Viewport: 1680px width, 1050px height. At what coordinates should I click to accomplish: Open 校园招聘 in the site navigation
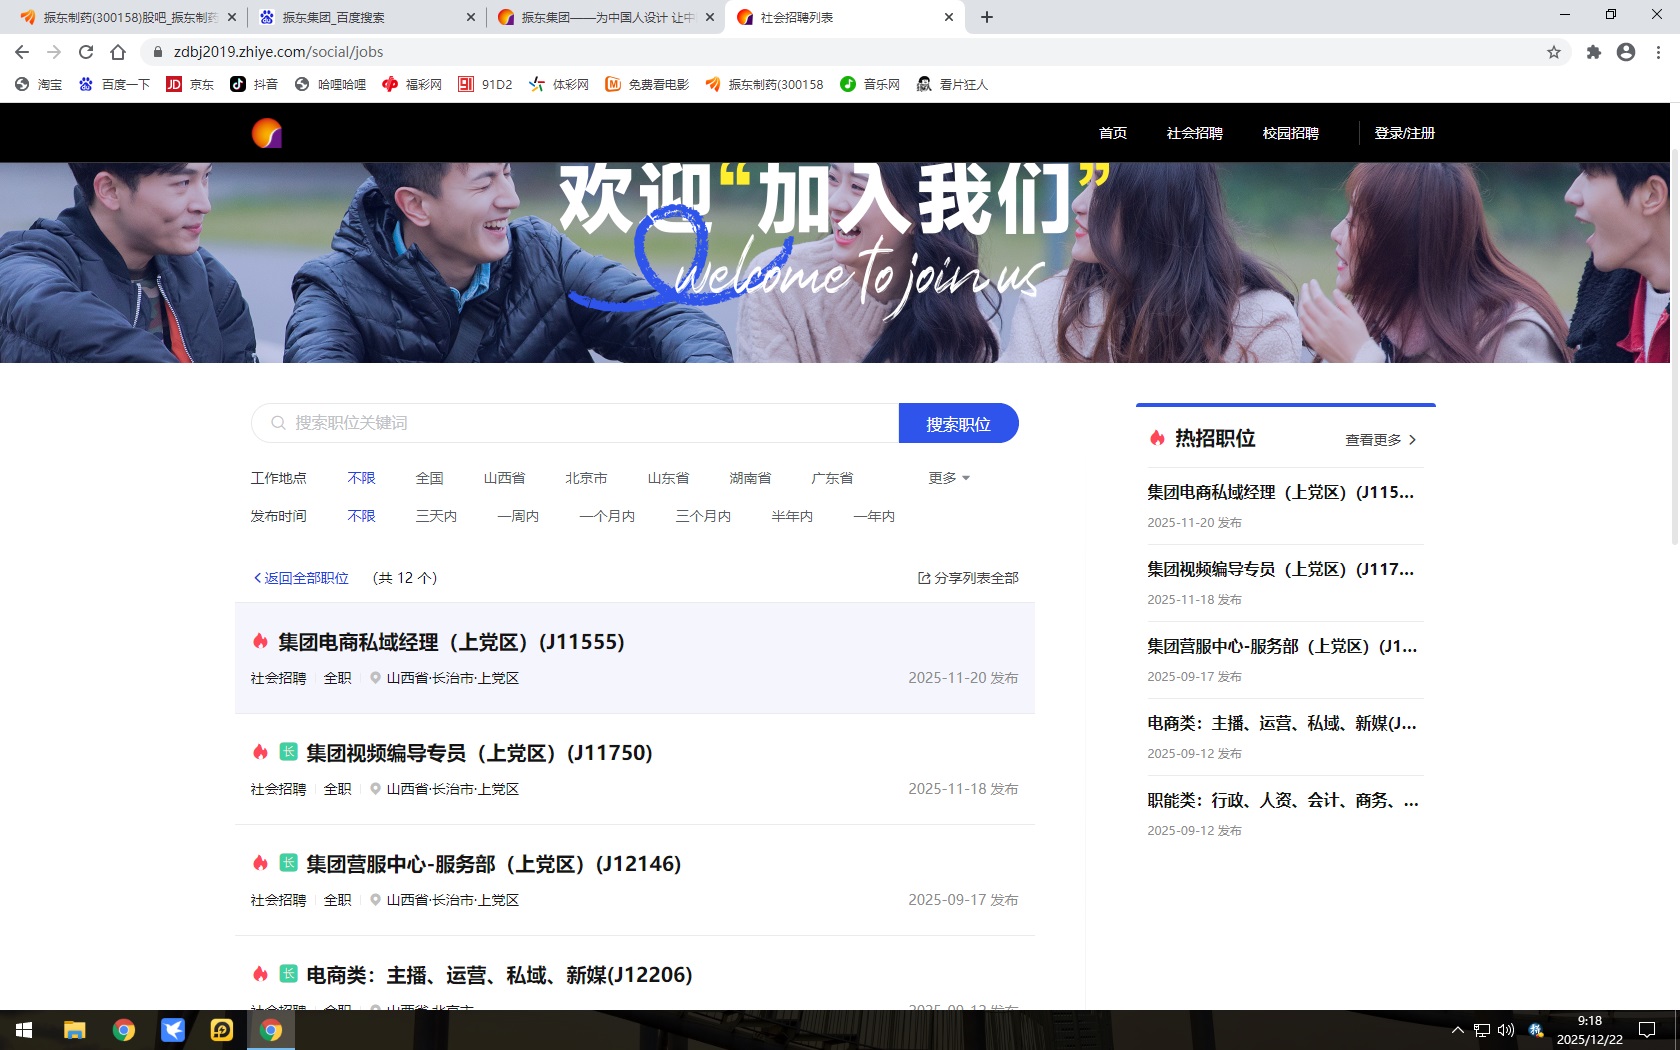(x=1291, y=133)
